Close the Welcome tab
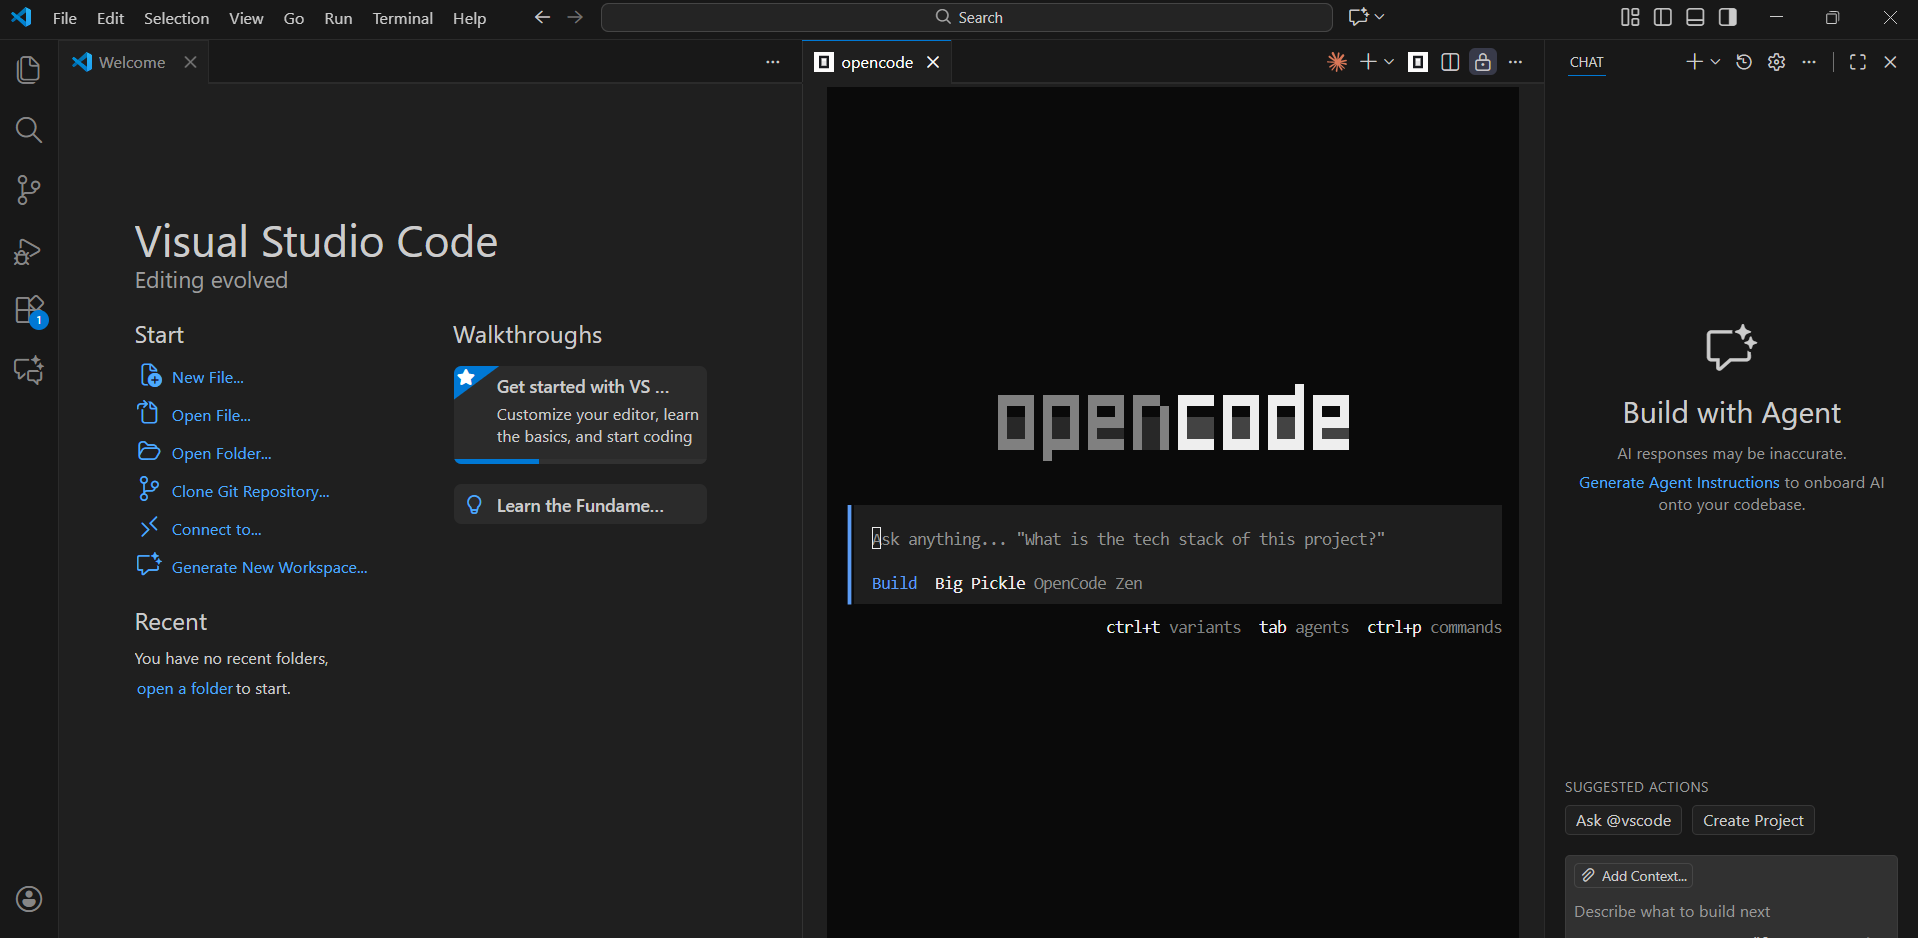 click(190, 62)
